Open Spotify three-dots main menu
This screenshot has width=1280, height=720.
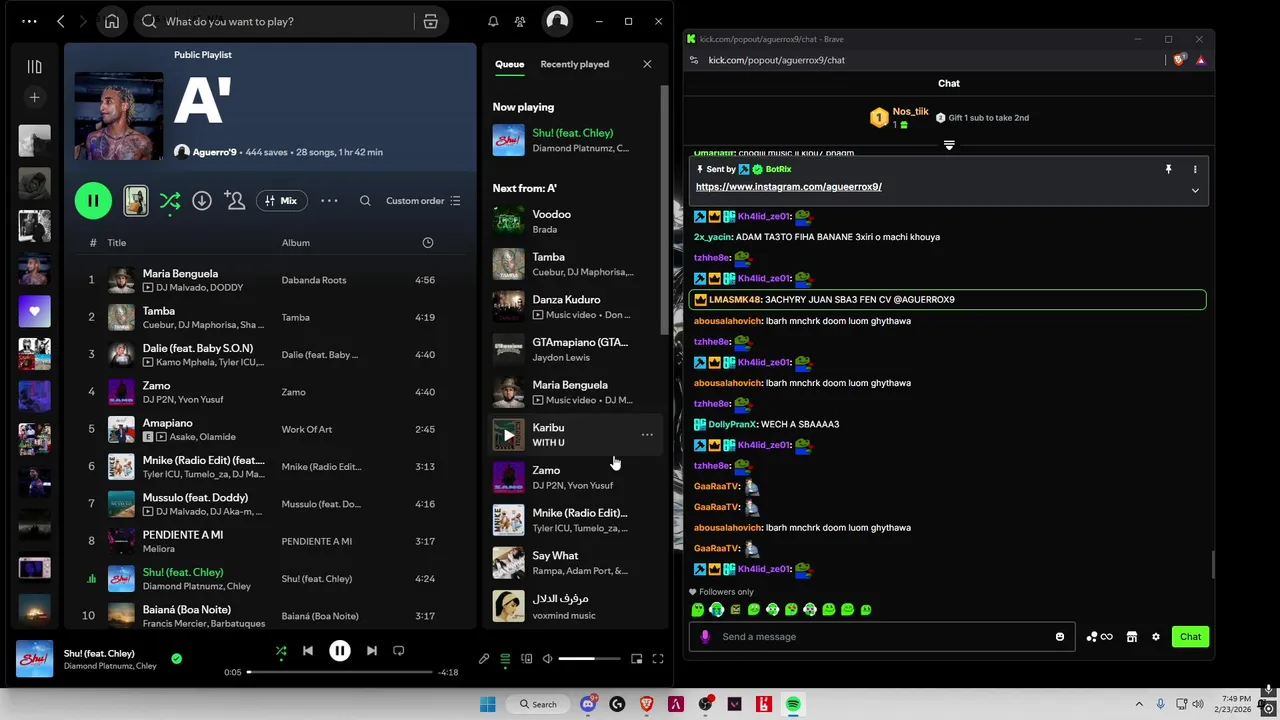pos(29,21)
